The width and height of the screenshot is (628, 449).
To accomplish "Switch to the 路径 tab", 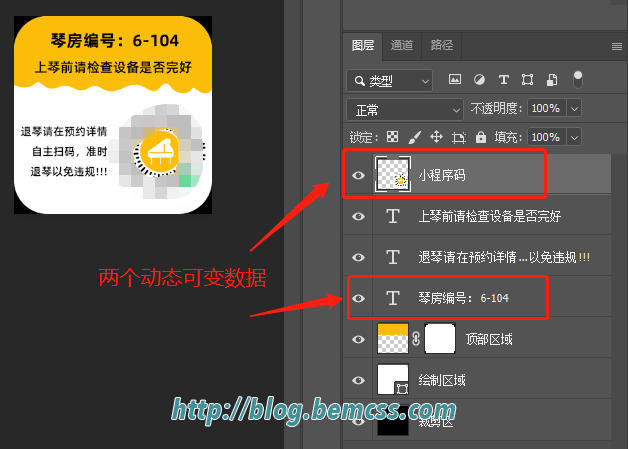I will [441, 45].
